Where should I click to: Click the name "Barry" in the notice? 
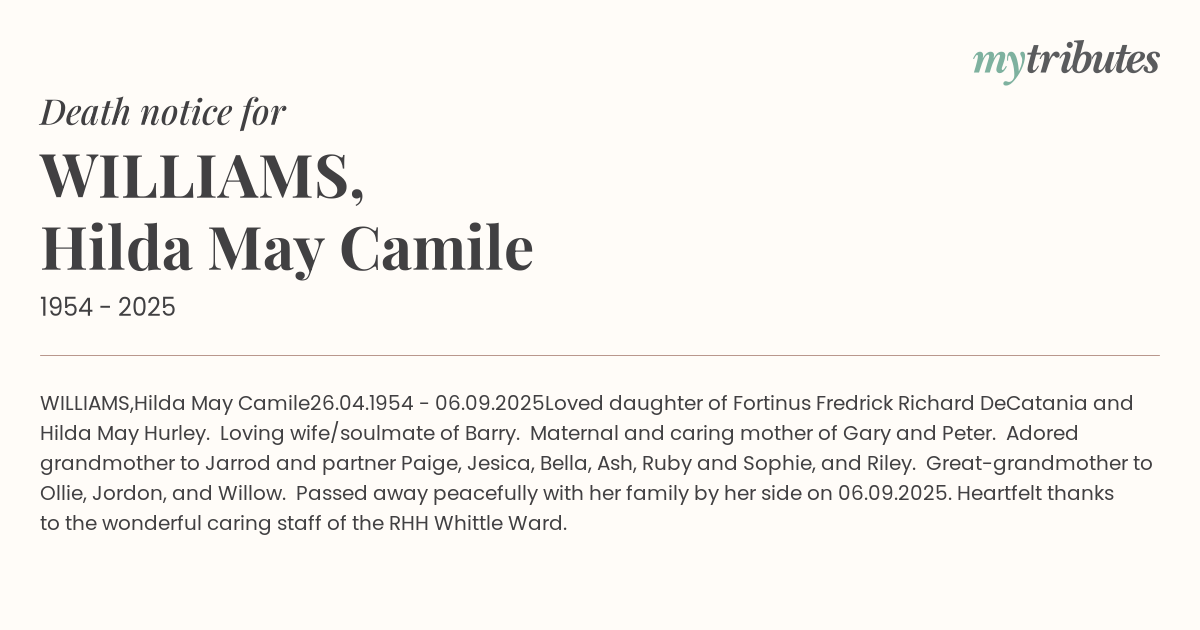pyautogui.click(x=488, y=434)
